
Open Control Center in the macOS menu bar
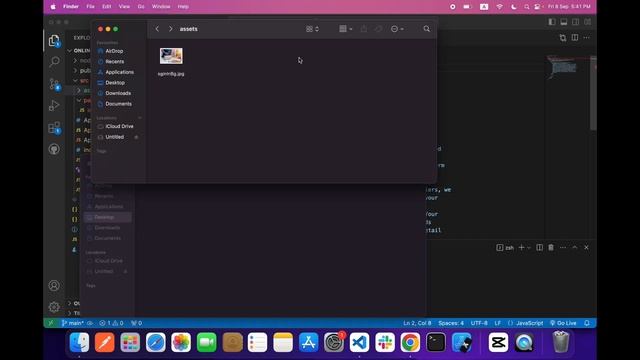point(538,7)
